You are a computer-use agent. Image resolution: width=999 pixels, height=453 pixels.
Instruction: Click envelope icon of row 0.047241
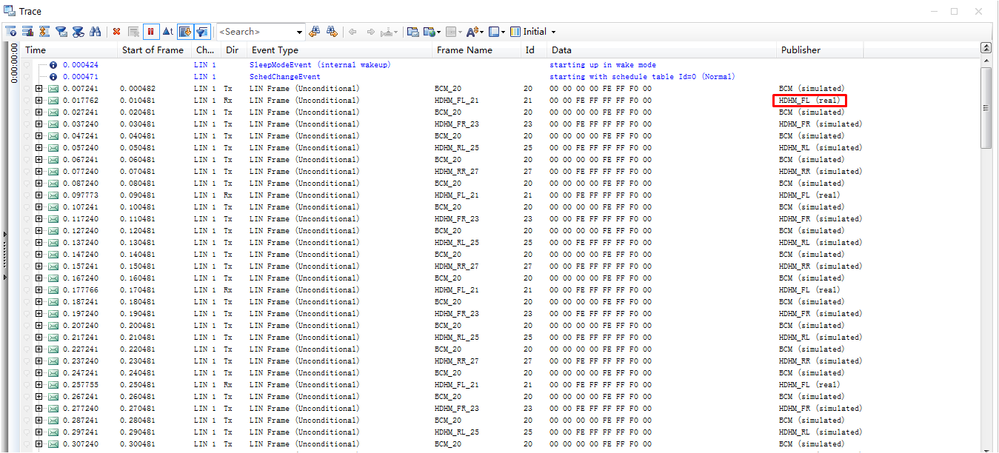click(53, 136)
